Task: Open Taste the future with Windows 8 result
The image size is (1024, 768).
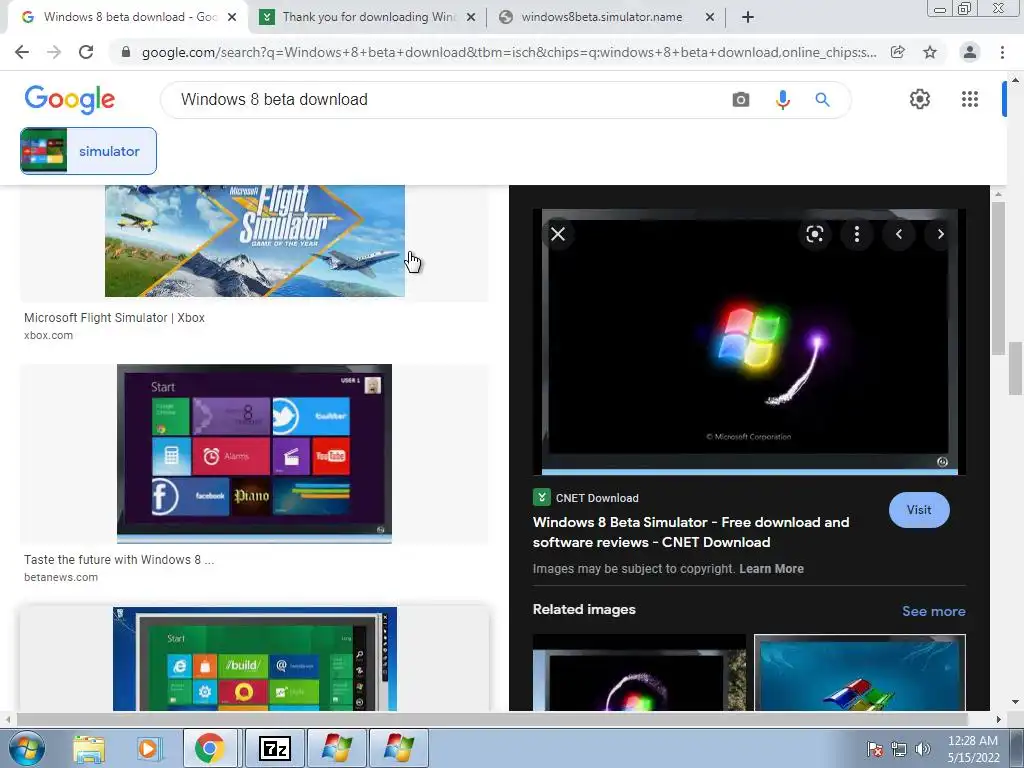Action: click(119, 560)
